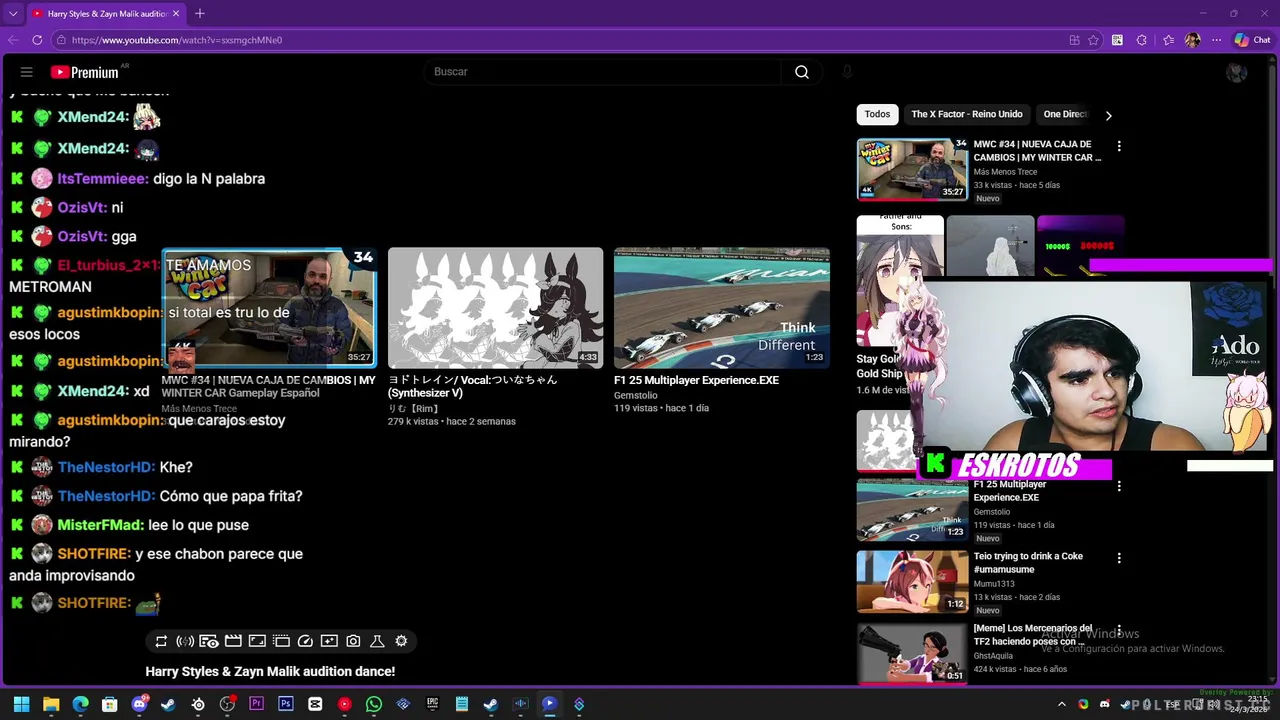
Task: Open the YouTube account avatar menu
Action: (1236, 72)
